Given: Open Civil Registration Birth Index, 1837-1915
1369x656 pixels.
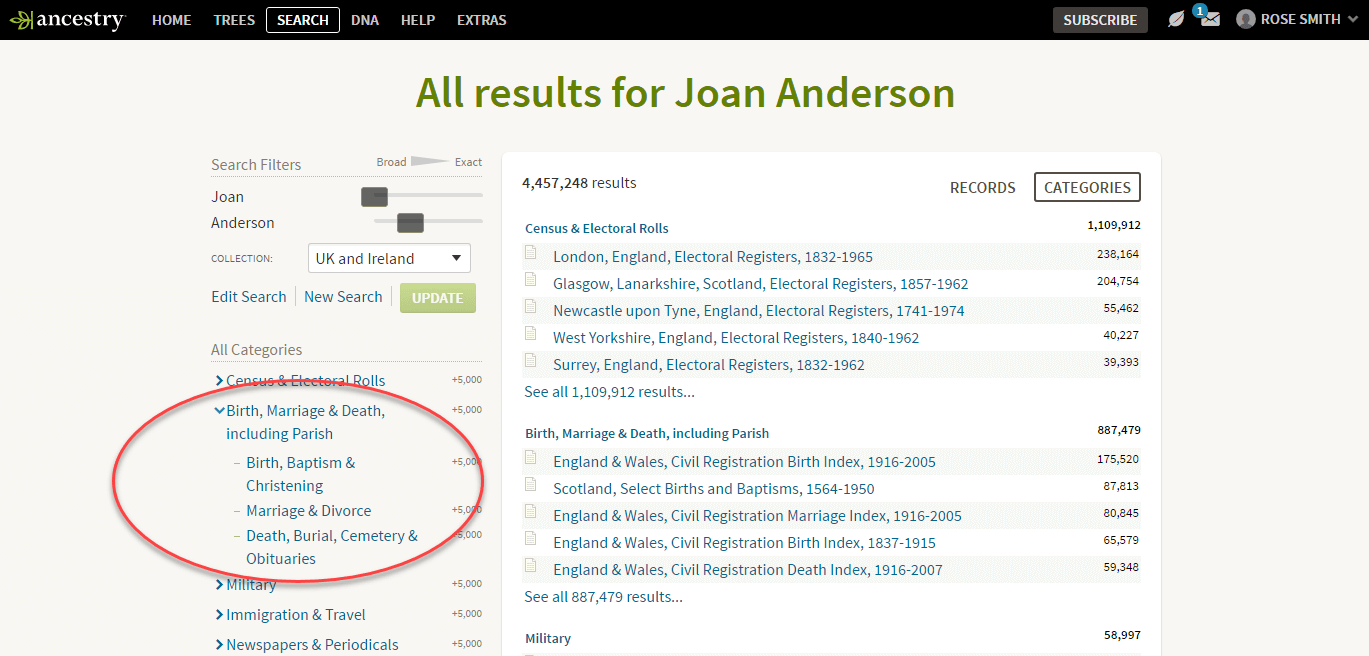Looking at the screenshot, I should [x=744, y=542].
